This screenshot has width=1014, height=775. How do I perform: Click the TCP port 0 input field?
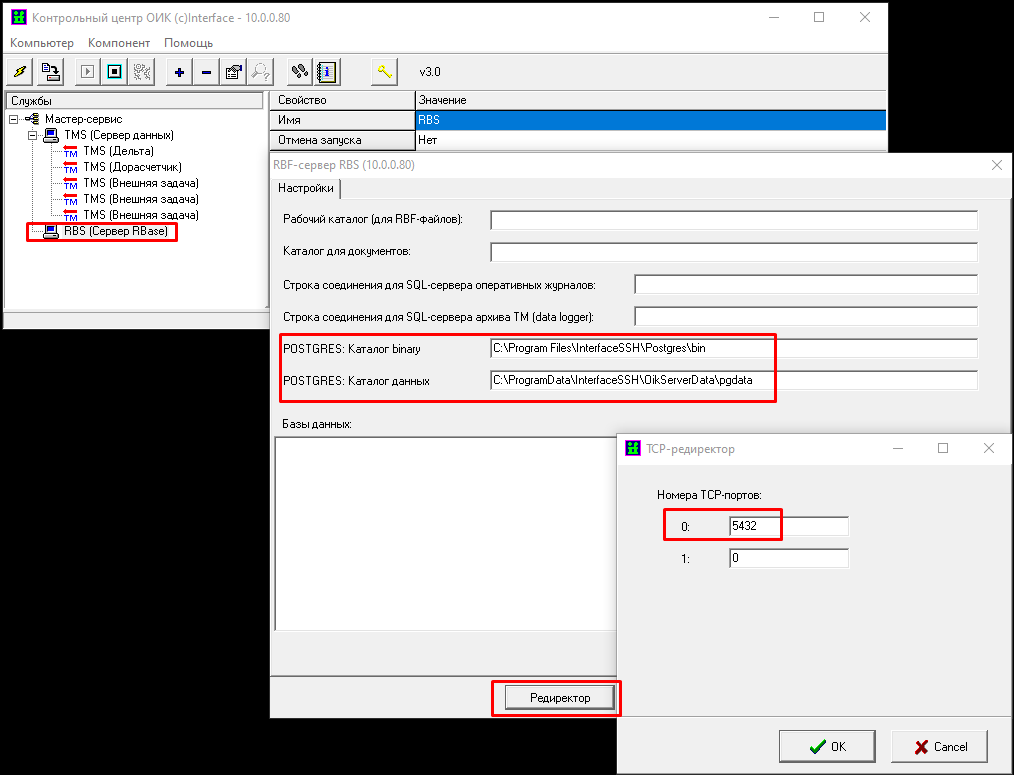point(788,526)
